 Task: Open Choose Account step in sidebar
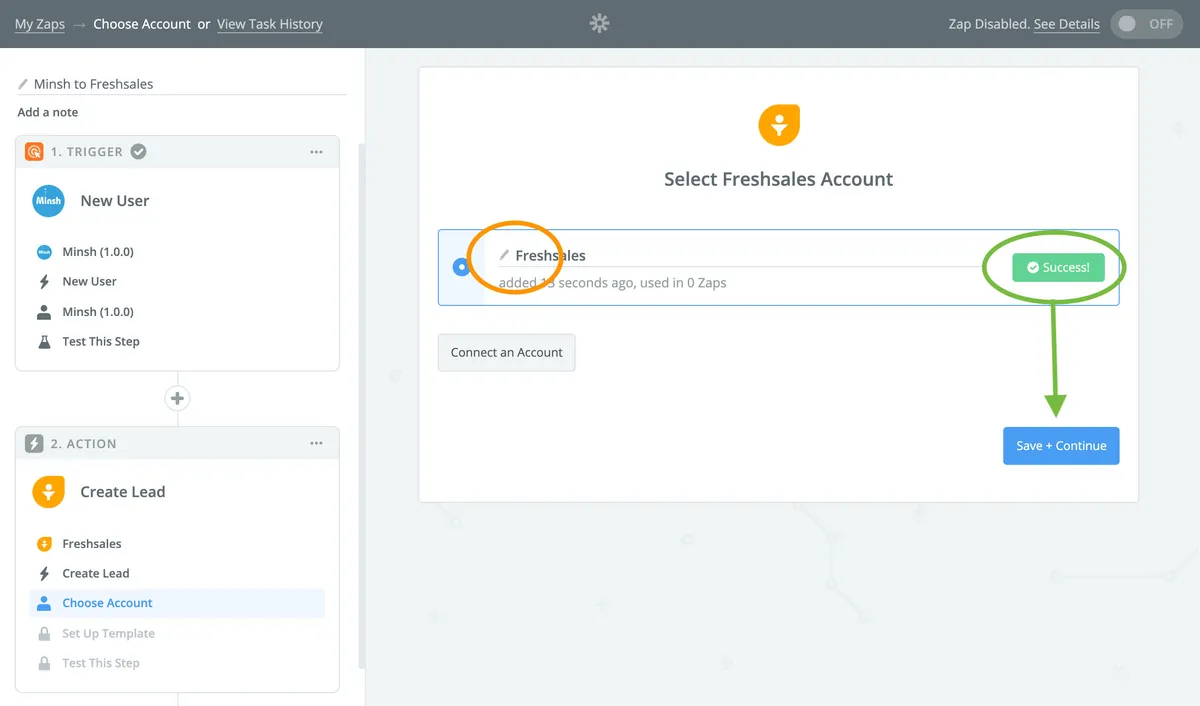107,603
